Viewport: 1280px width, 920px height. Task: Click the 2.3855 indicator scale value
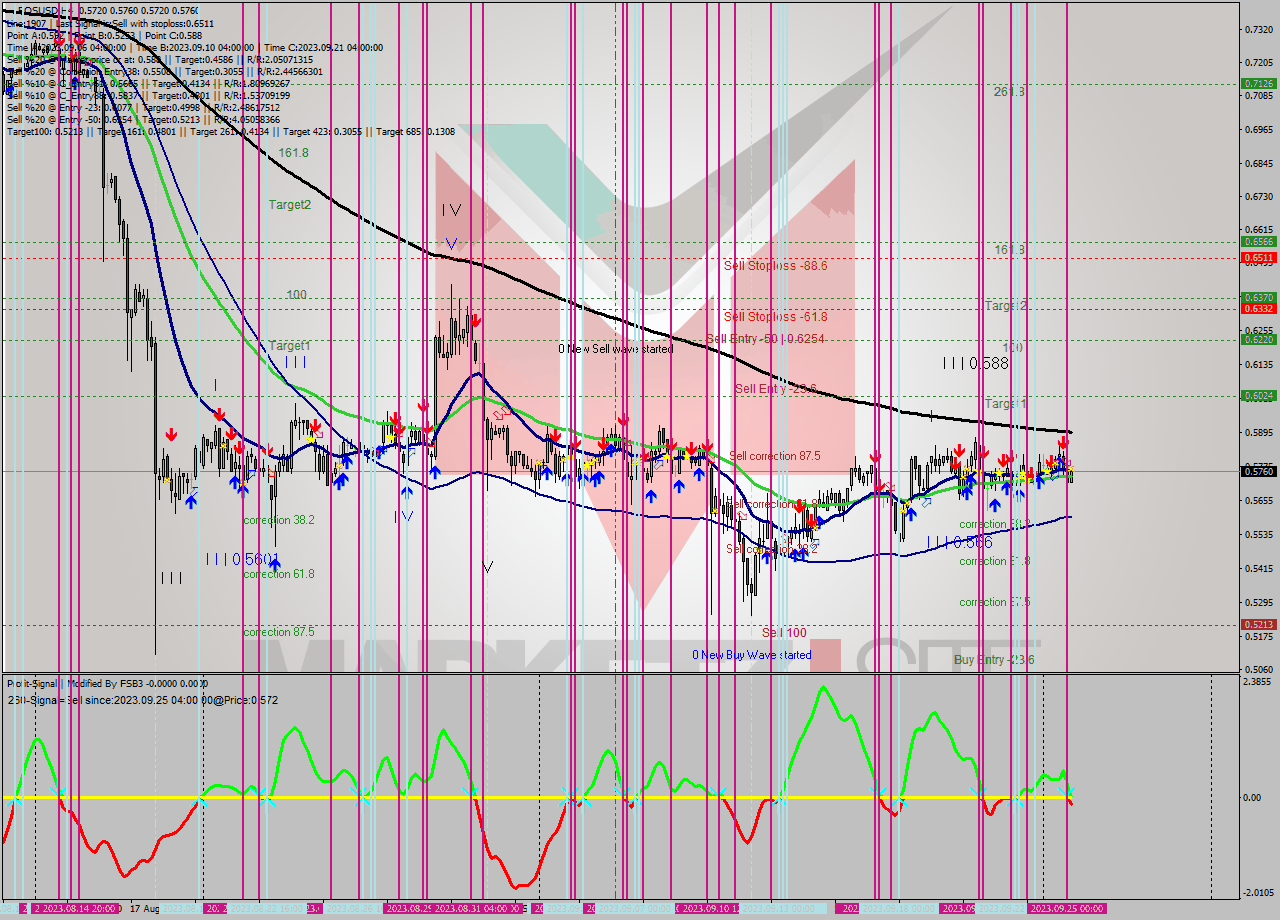[x=1257, y=682]
